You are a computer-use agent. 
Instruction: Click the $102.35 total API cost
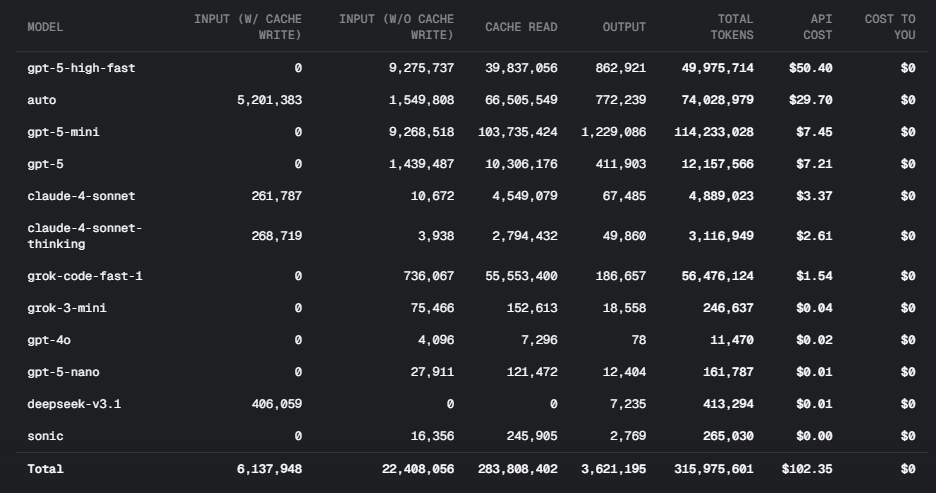coord(806,469)
